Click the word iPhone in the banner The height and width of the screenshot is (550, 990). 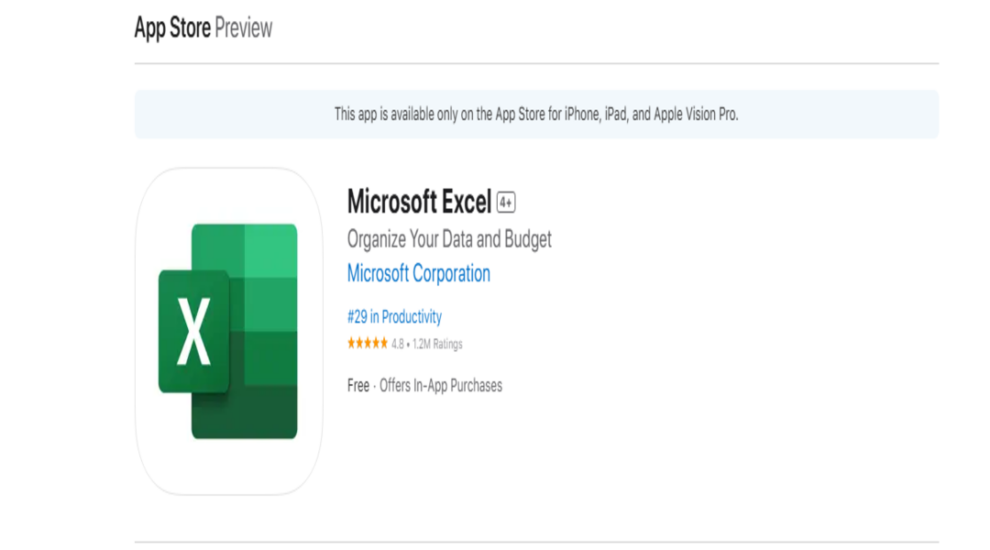582,114
